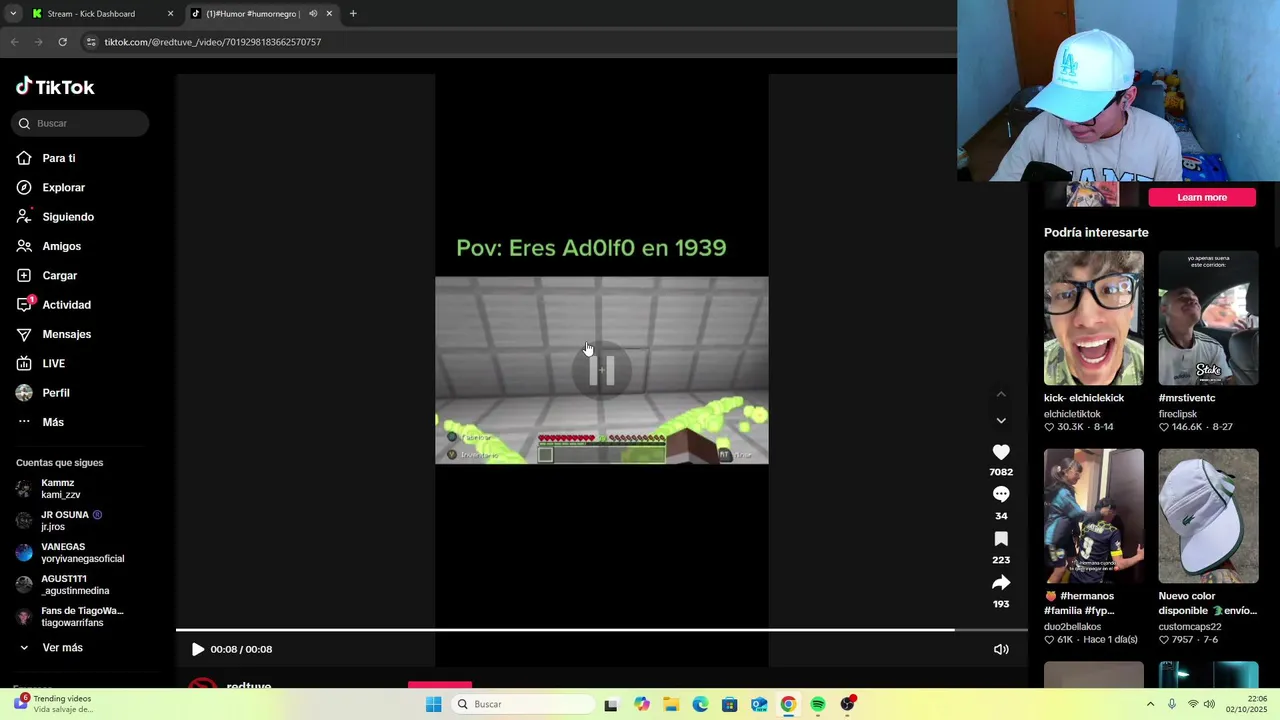Viewport: 1280px width, 720px height.
Task: Focus the TikTok Buscar search field
Action: (80, 123)
